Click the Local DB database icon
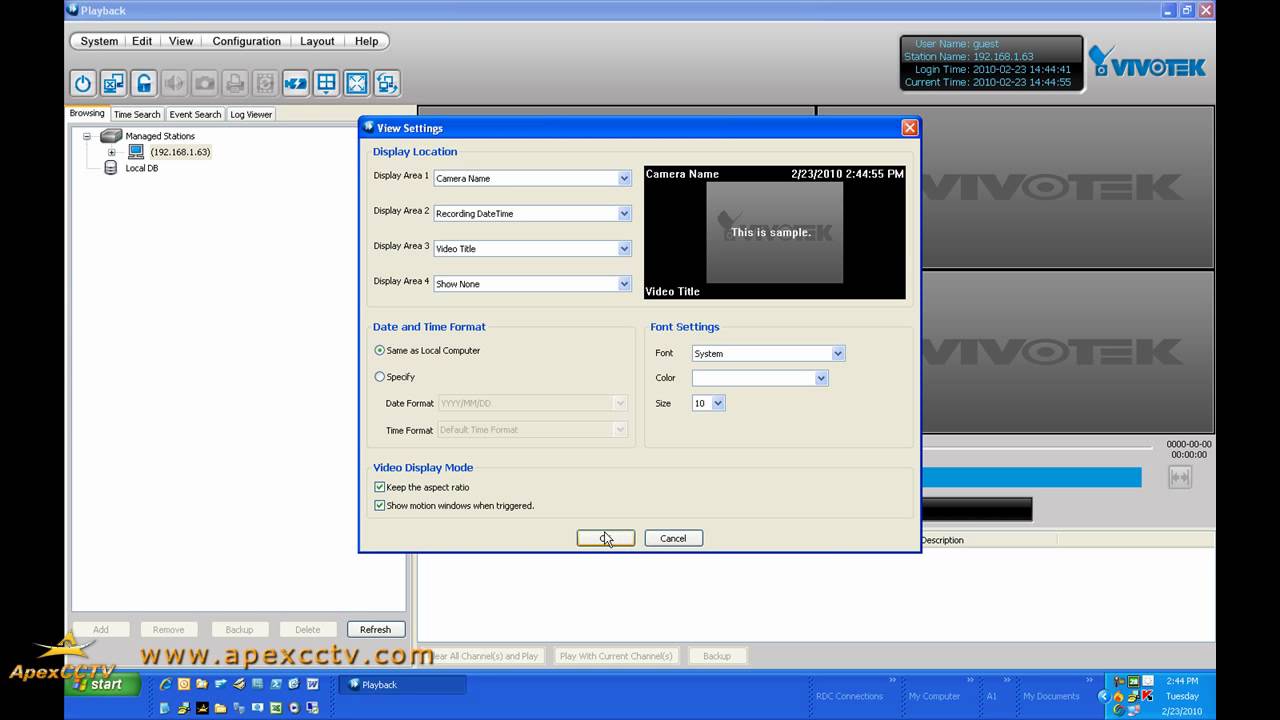Screen dimensions: 1280x720 [110, 168]
